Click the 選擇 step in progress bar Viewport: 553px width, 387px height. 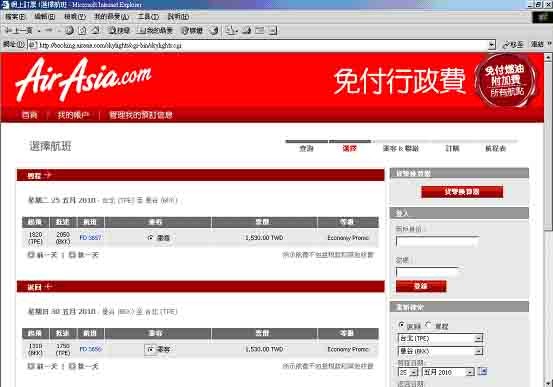[349, 148]
